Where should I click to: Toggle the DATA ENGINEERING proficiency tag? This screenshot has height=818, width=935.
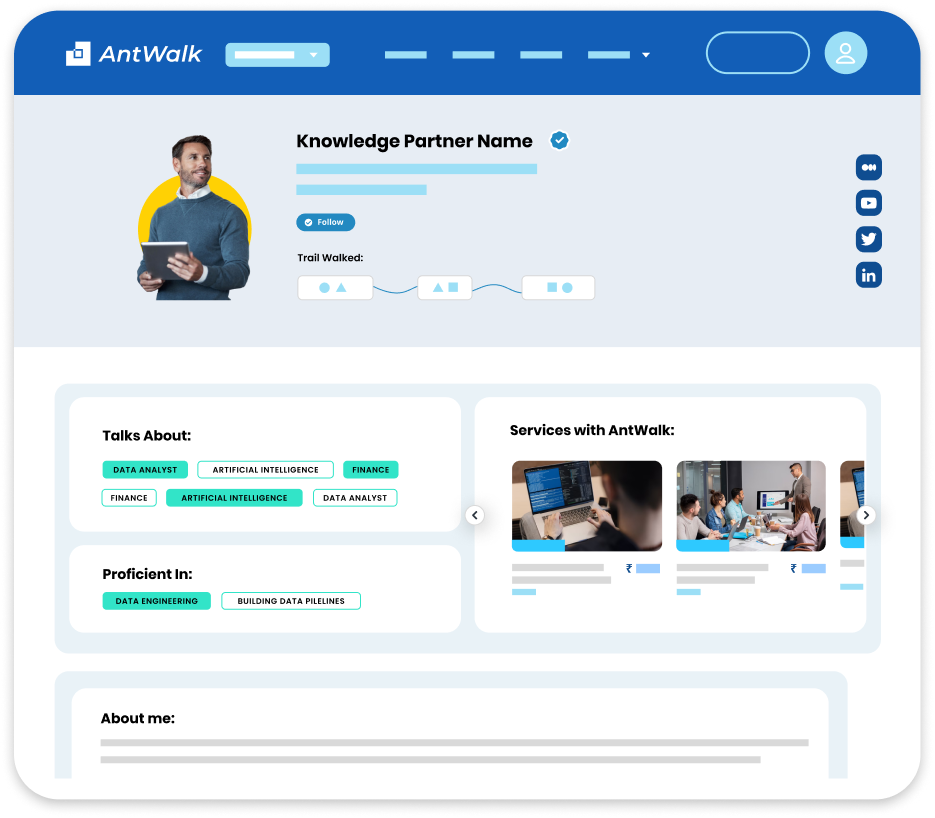point(156,601)
